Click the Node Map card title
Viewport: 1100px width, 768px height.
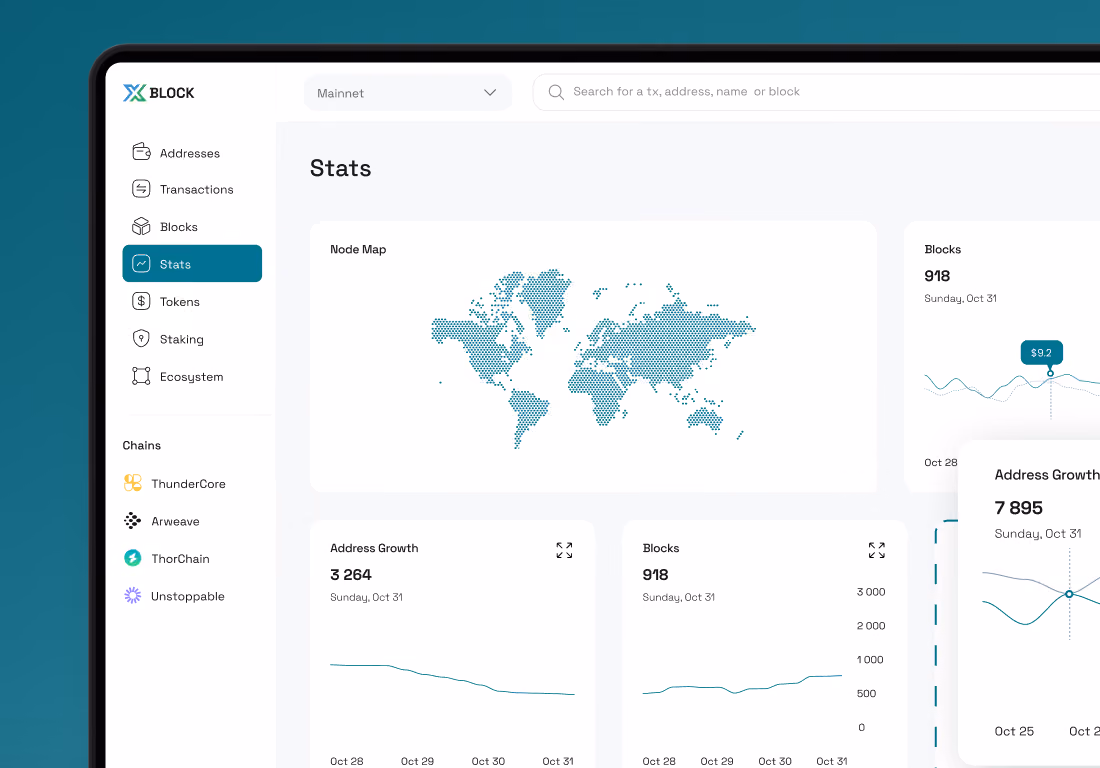pos(358,249)
